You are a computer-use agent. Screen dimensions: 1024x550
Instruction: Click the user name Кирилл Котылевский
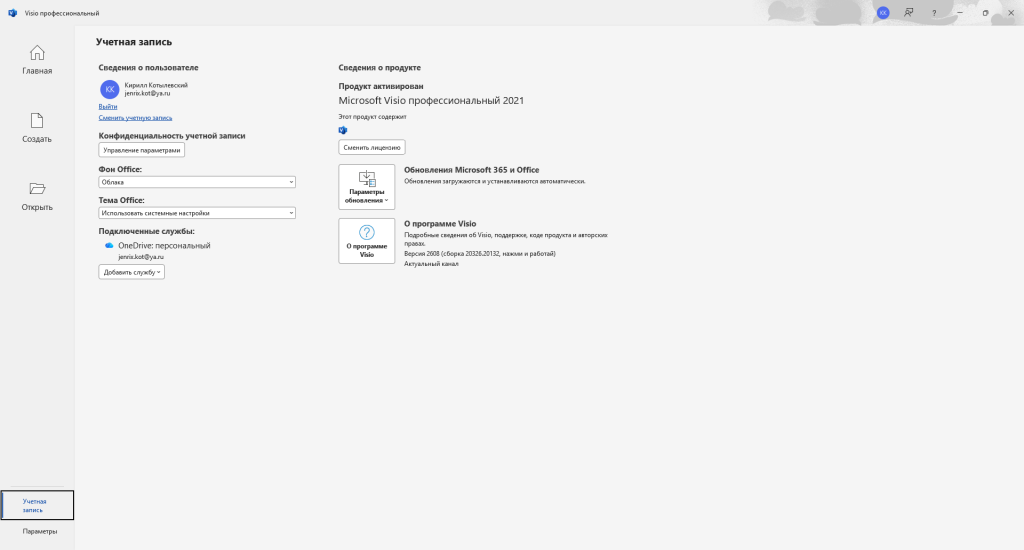coord(156,85)
